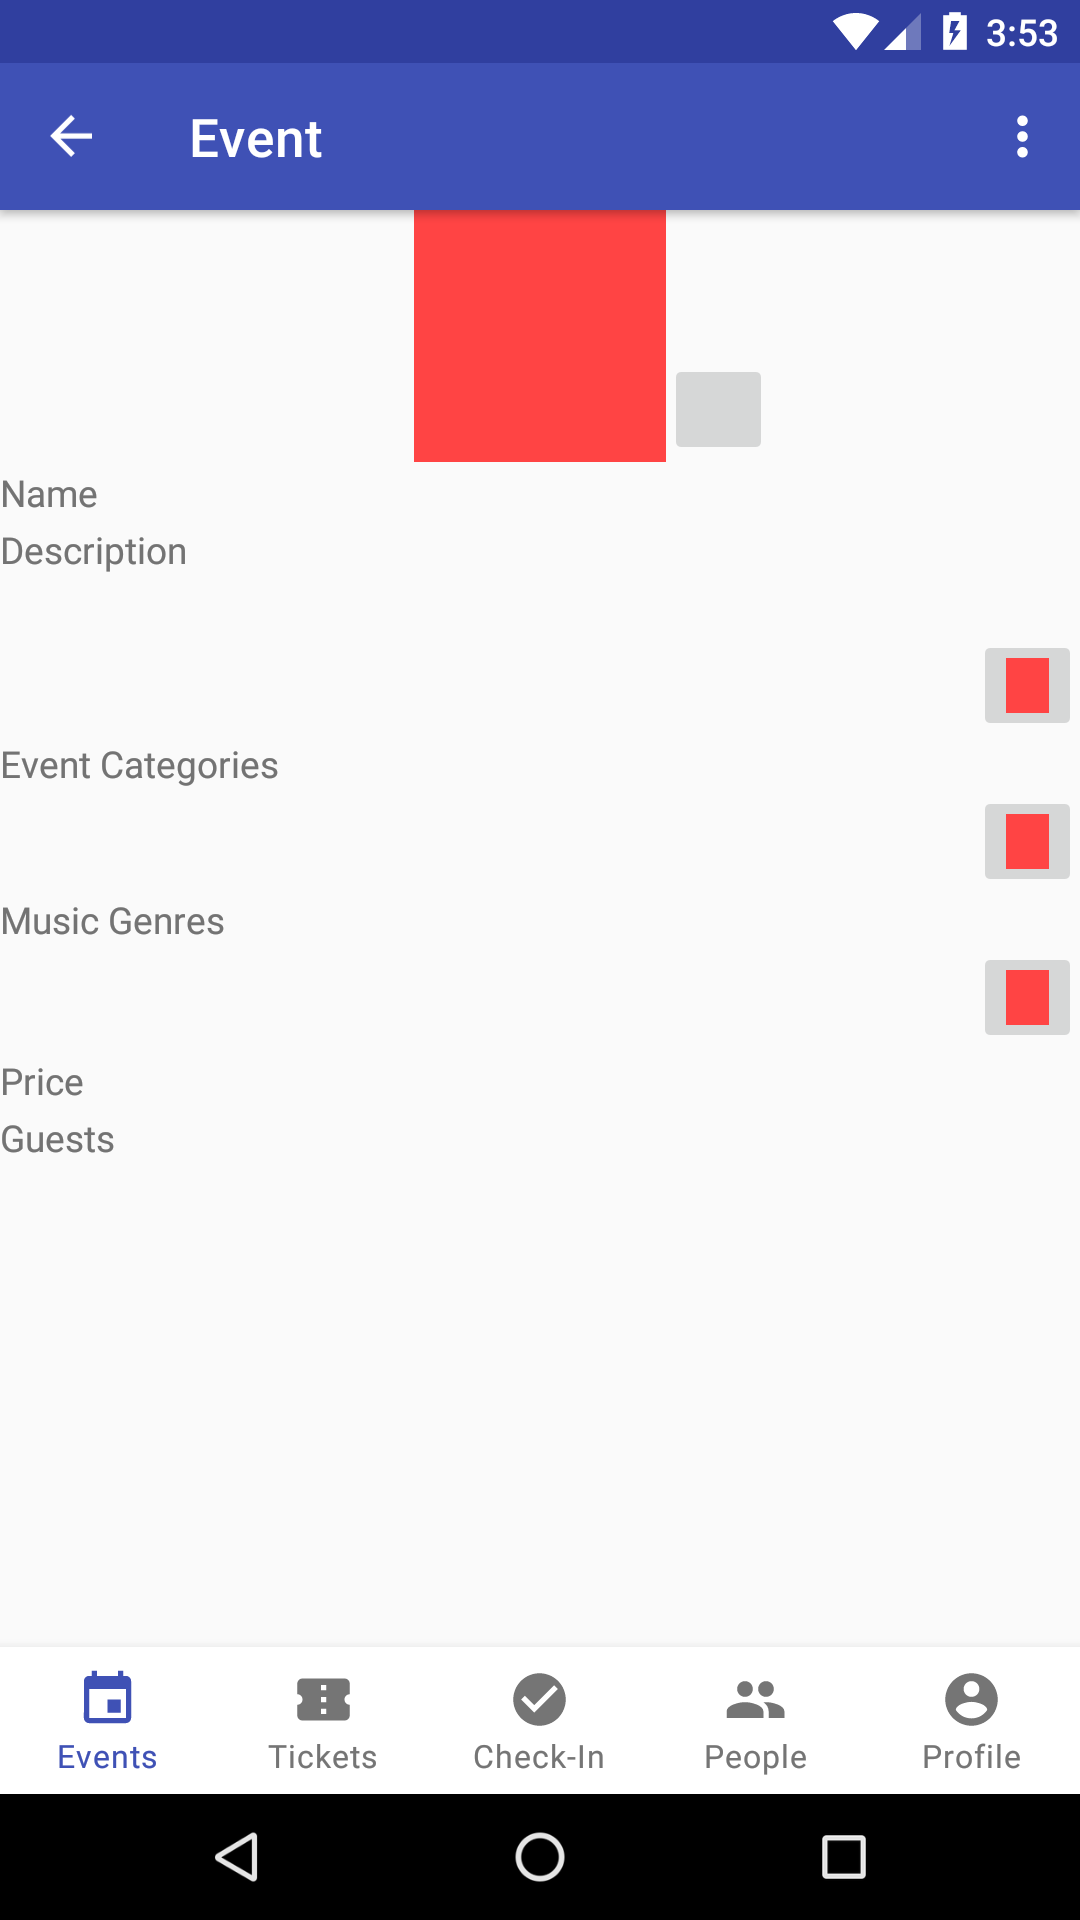Click red square button above Price
This screenshot has width=1080, height=1920.
pyautogui.click(x=1027, y=998)
